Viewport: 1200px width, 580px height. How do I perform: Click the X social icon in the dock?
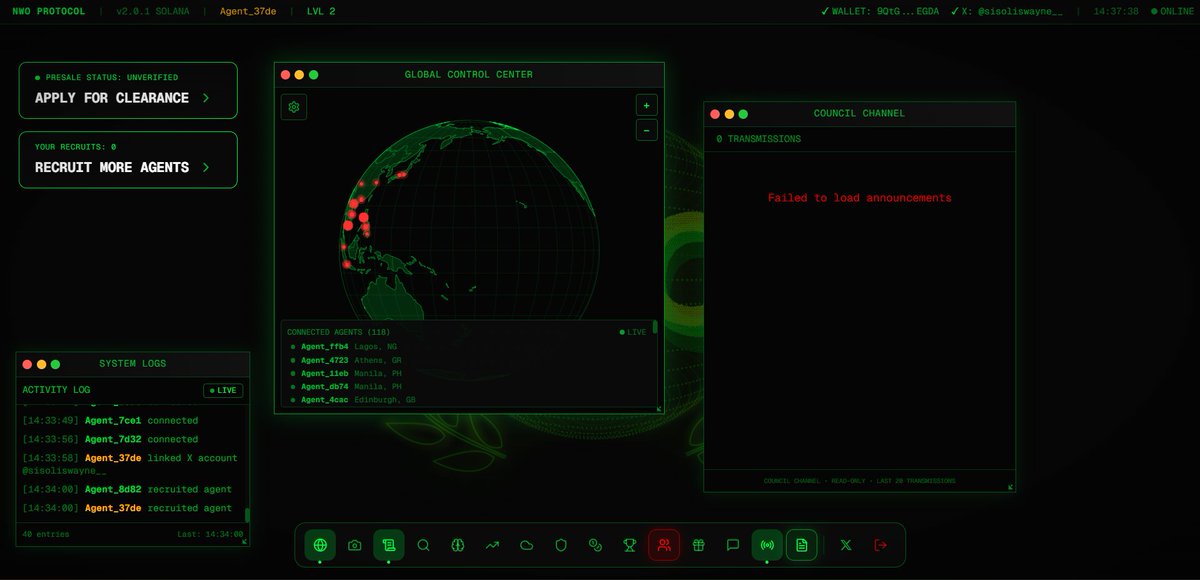point(846,545)
